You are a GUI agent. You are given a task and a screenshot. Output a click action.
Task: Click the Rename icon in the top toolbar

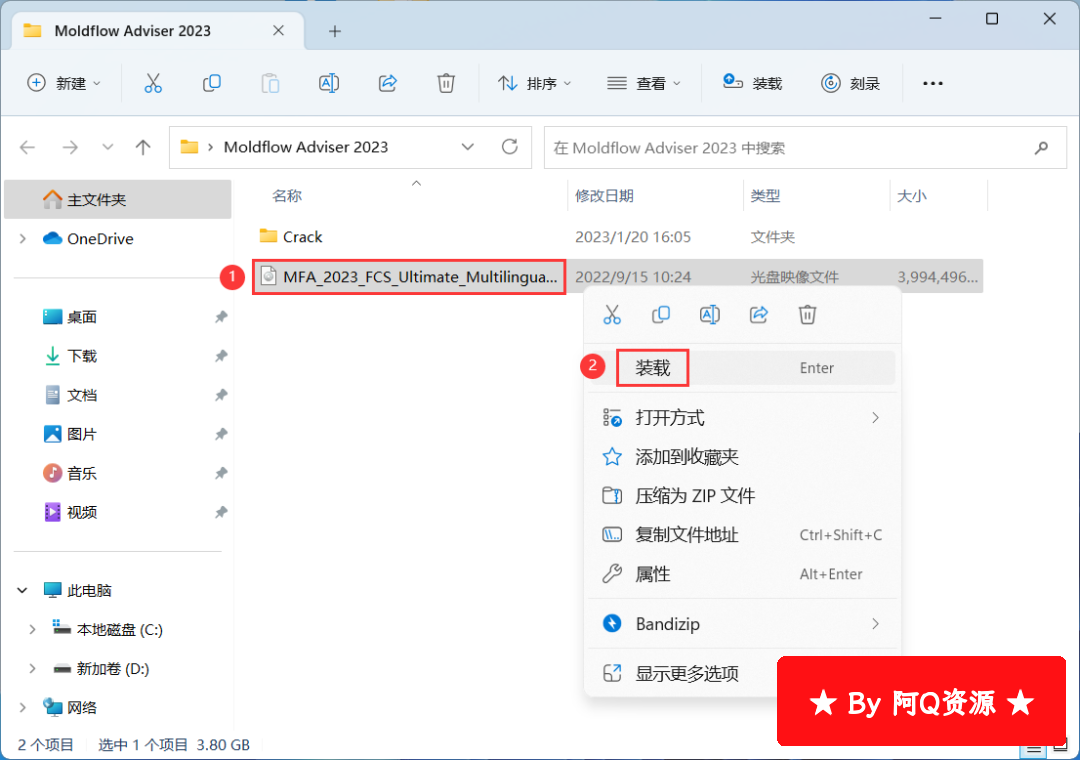[329, 83]
